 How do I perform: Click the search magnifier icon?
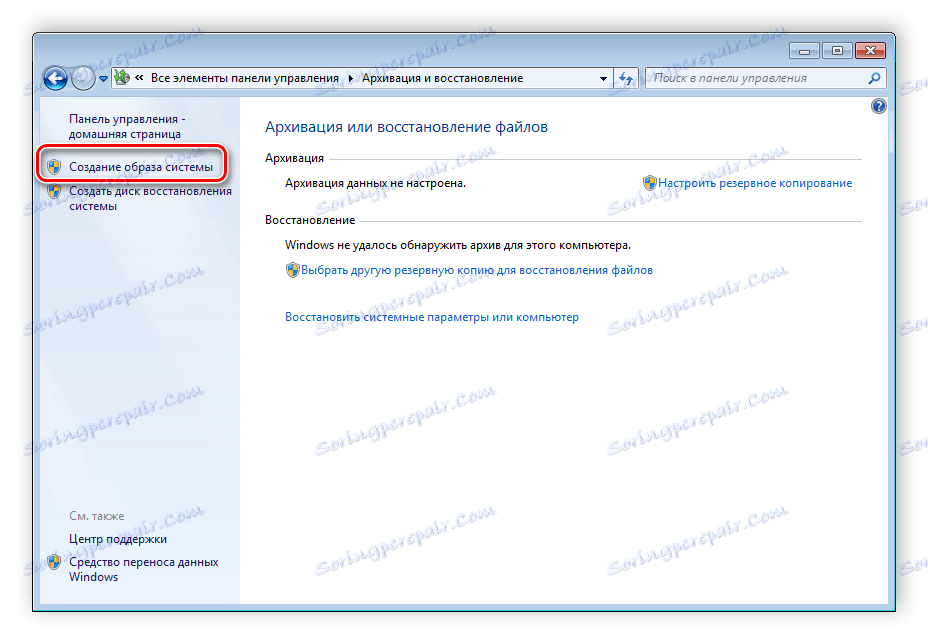click(x=873, y=78)
